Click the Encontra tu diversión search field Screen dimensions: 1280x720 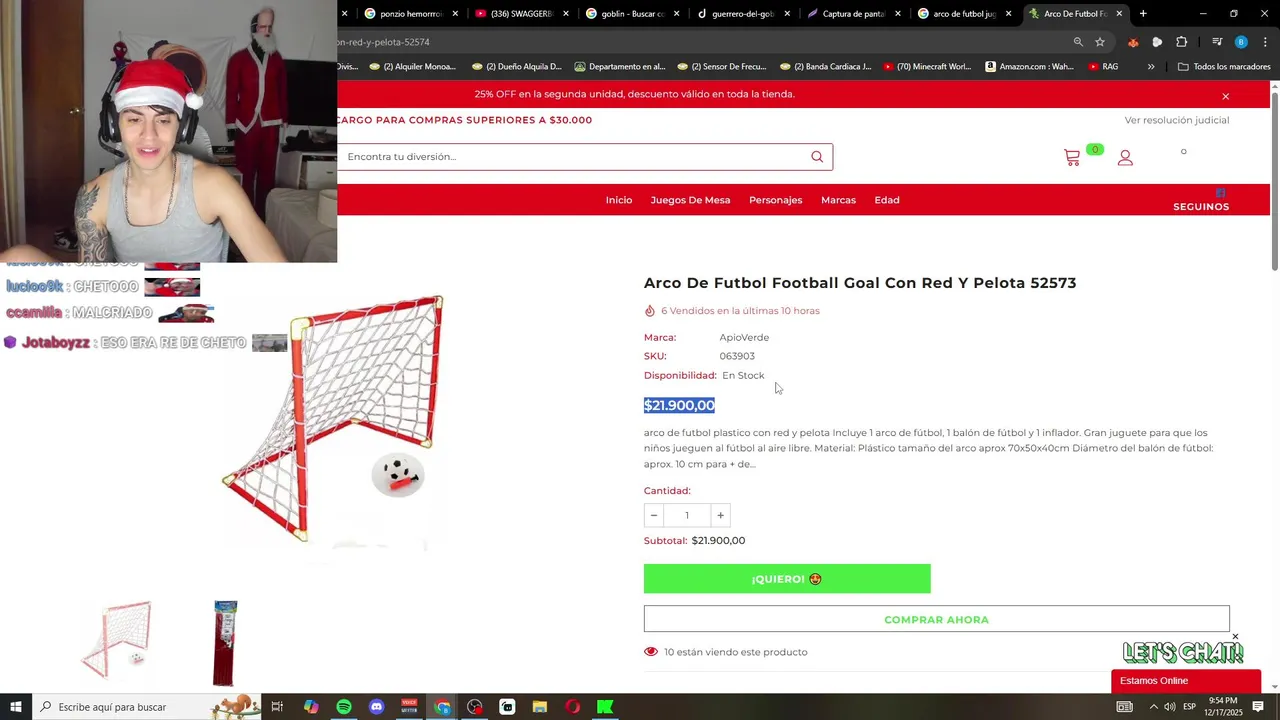575,156
